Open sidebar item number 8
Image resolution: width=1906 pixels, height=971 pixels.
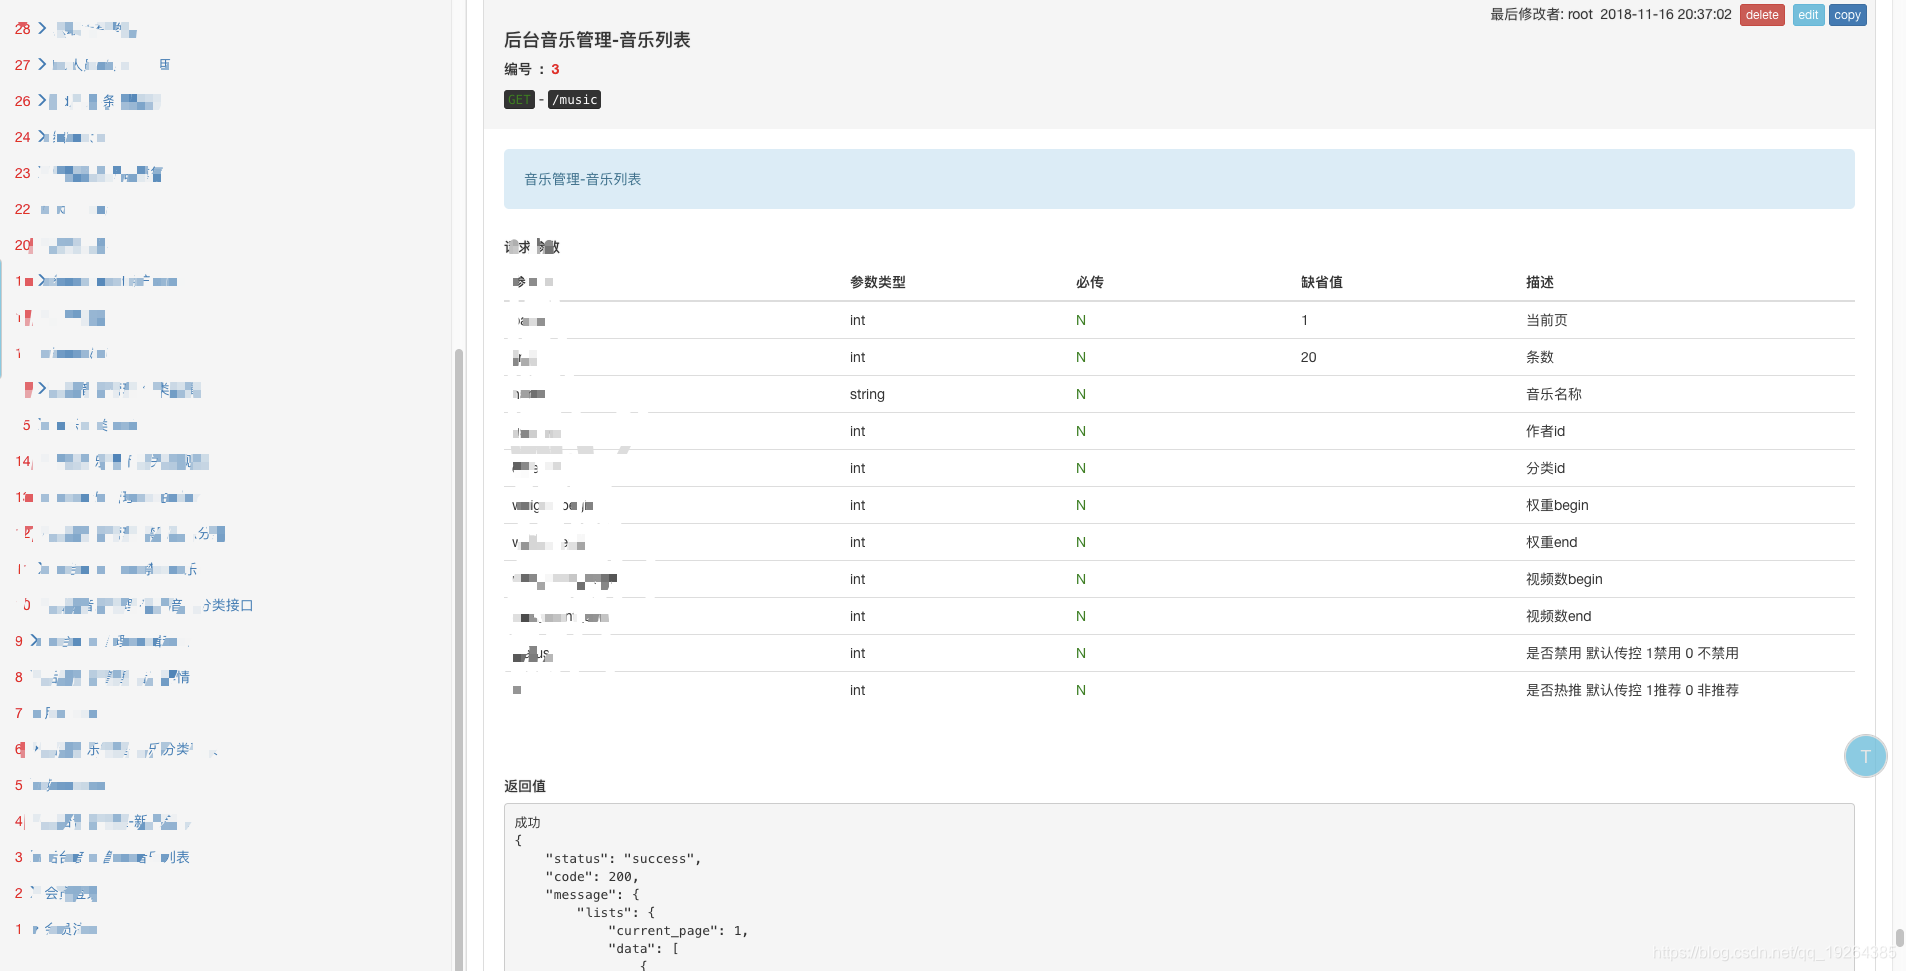pos(102,677)
